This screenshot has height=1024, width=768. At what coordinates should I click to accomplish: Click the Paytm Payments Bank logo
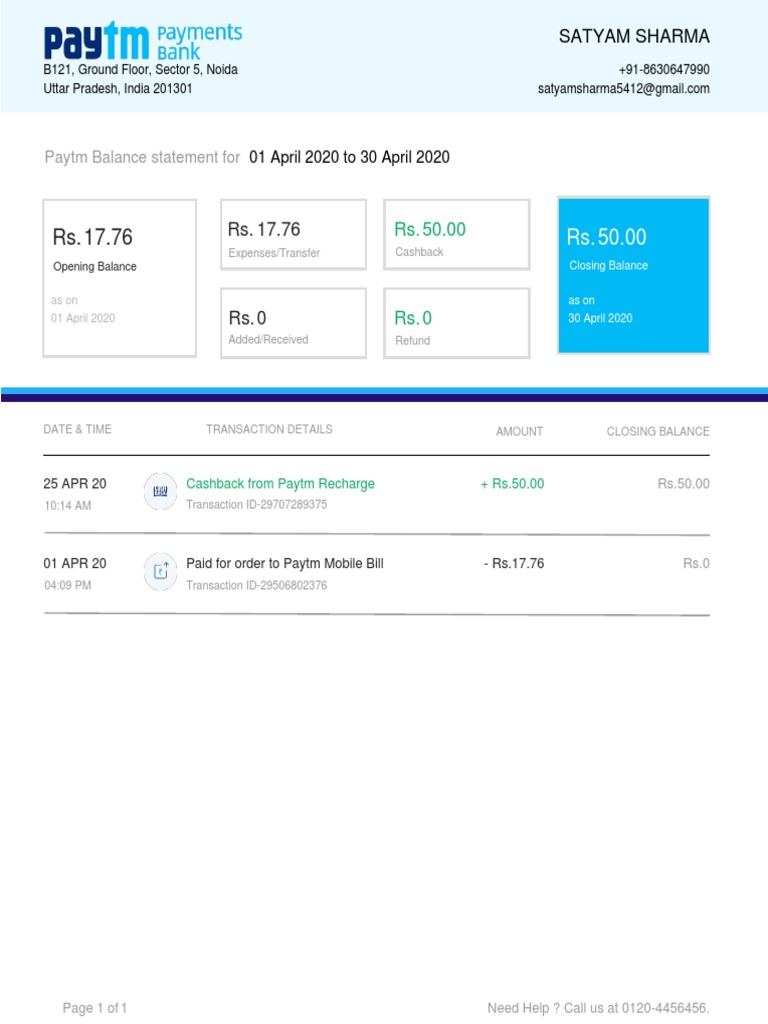click(142, 42)
